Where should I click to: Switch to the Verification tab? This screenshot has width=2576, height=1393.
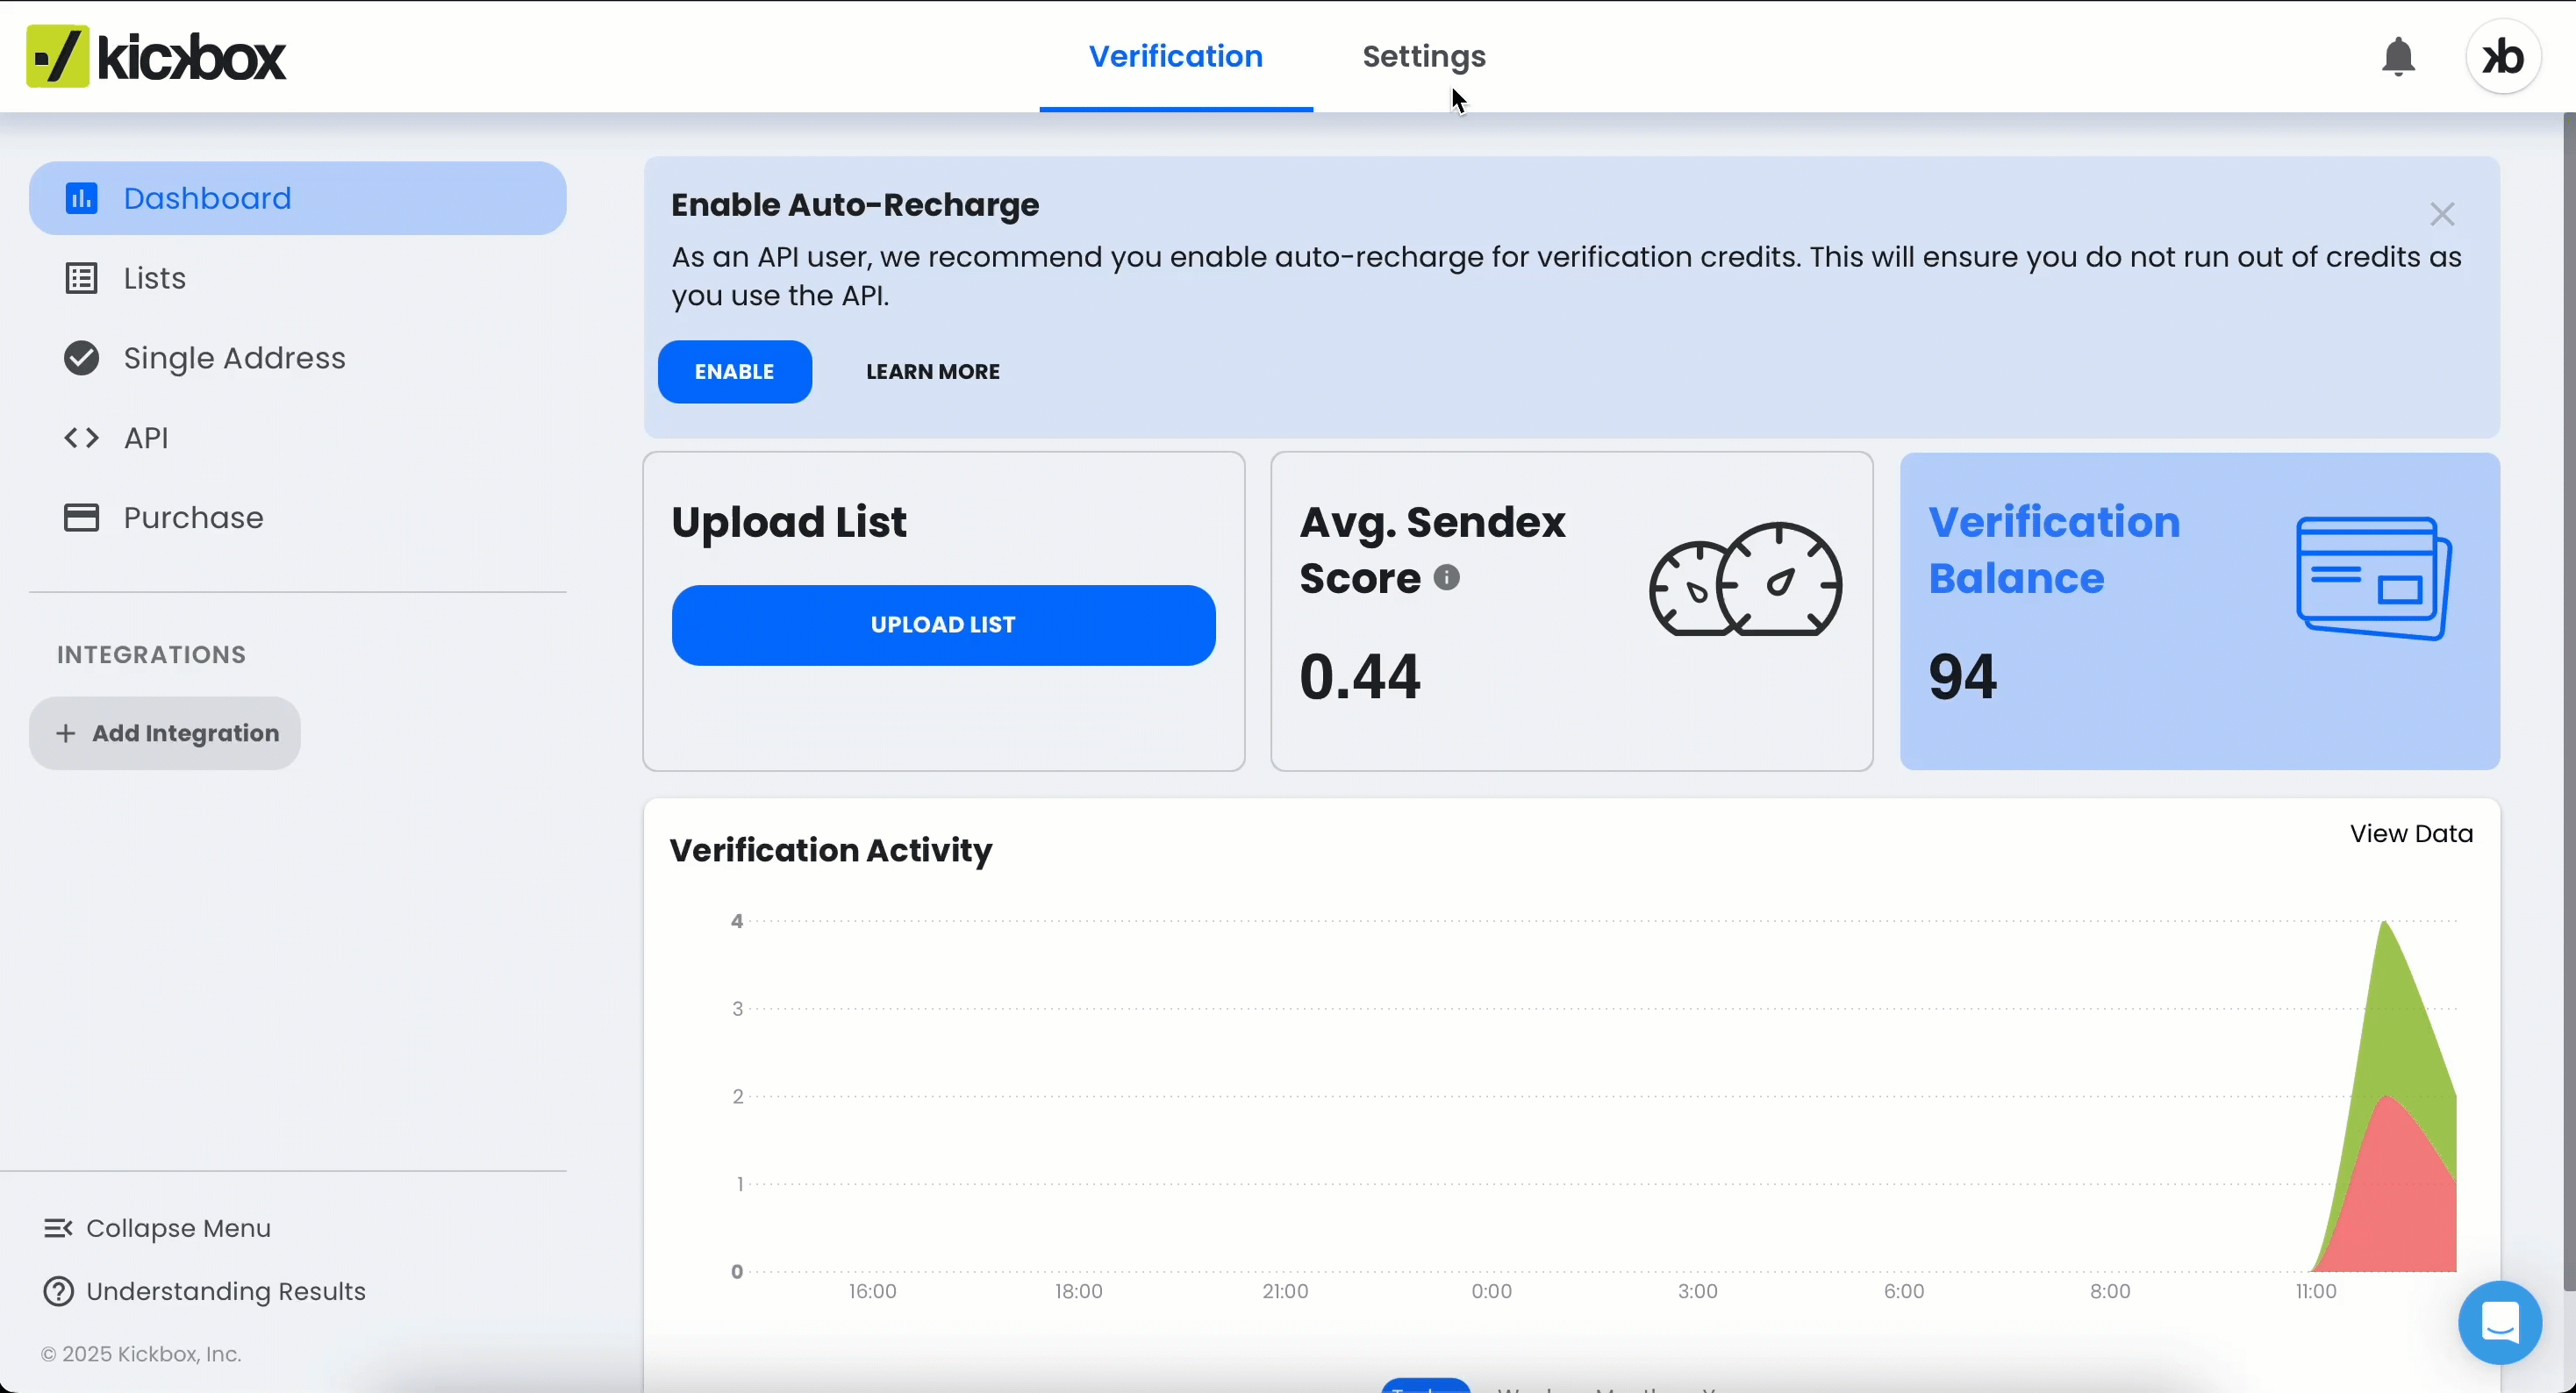[x=1176, y=57]
